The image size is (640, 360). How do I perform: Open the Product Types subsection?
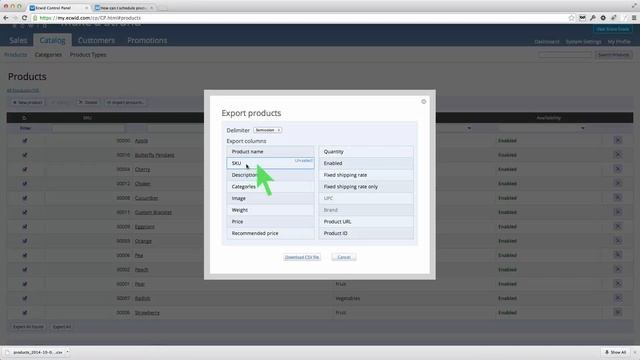point(88,55)
